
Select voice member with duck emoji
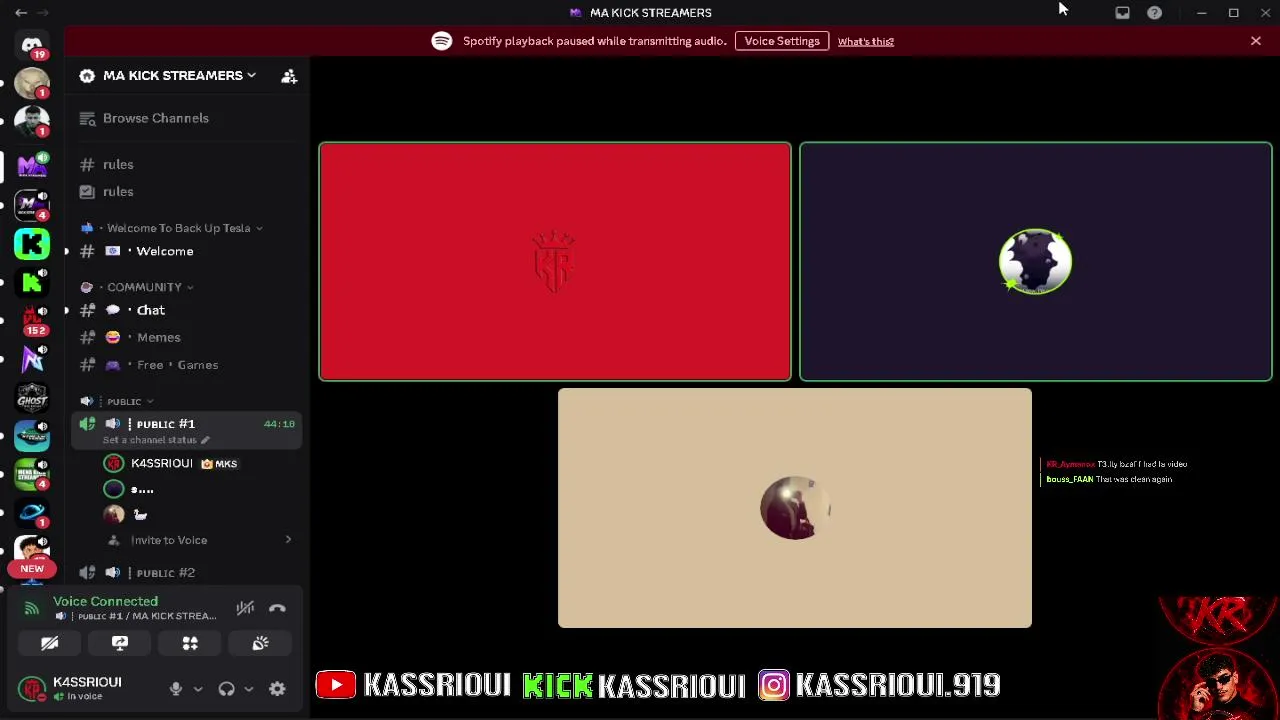pyautogui.click(x=199, y=514)
